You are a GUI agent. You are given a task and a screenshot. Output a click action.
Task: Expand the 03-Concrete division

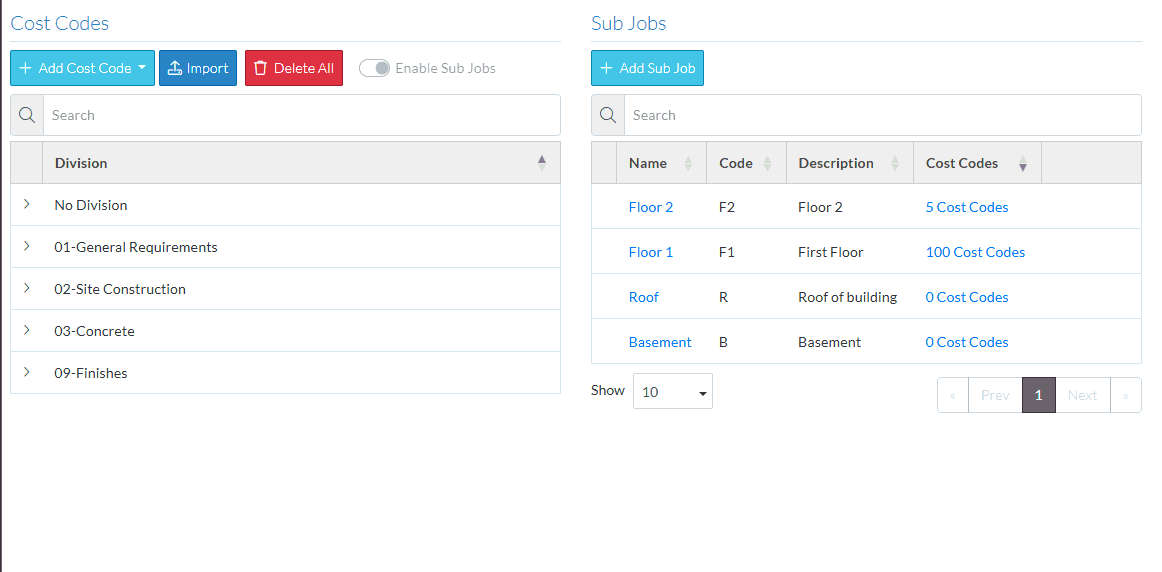tap(27, 330)
